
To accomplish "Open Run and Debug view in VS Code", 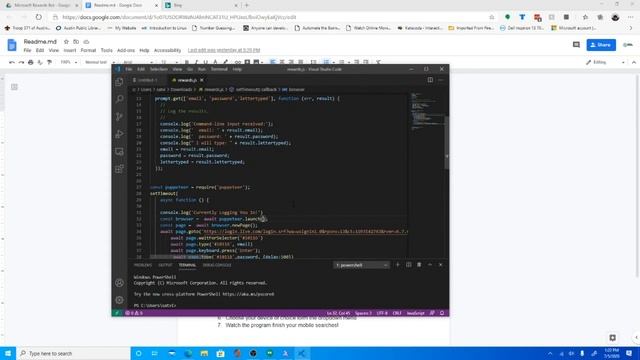I will pos(119,134).
